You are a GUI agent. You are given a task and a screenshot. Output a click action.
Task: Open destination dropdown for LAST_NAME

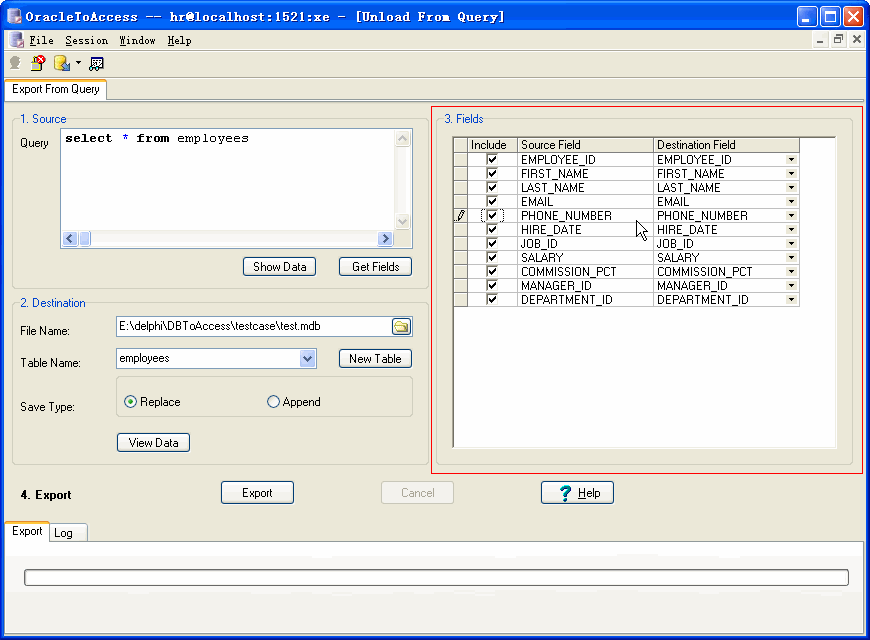(x=791, y=187)
